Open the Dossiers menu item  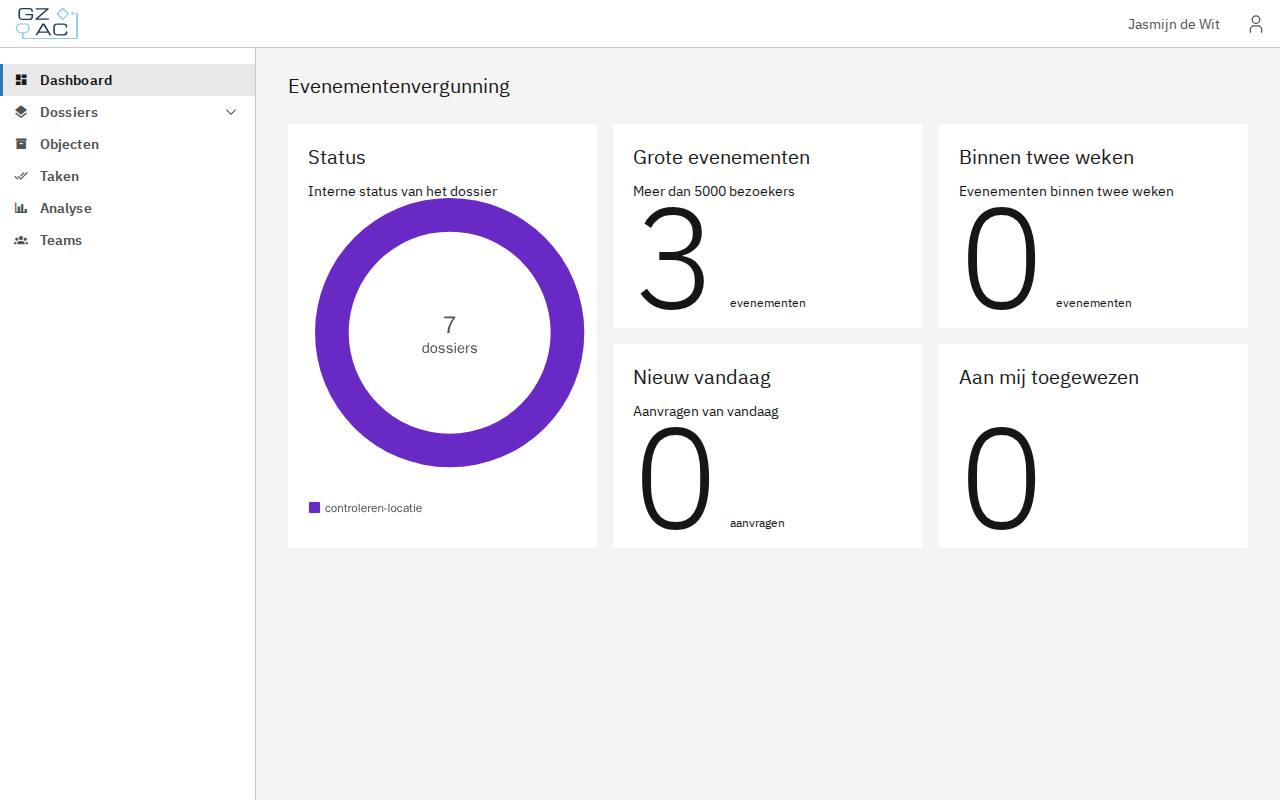[x=128, y=112]
